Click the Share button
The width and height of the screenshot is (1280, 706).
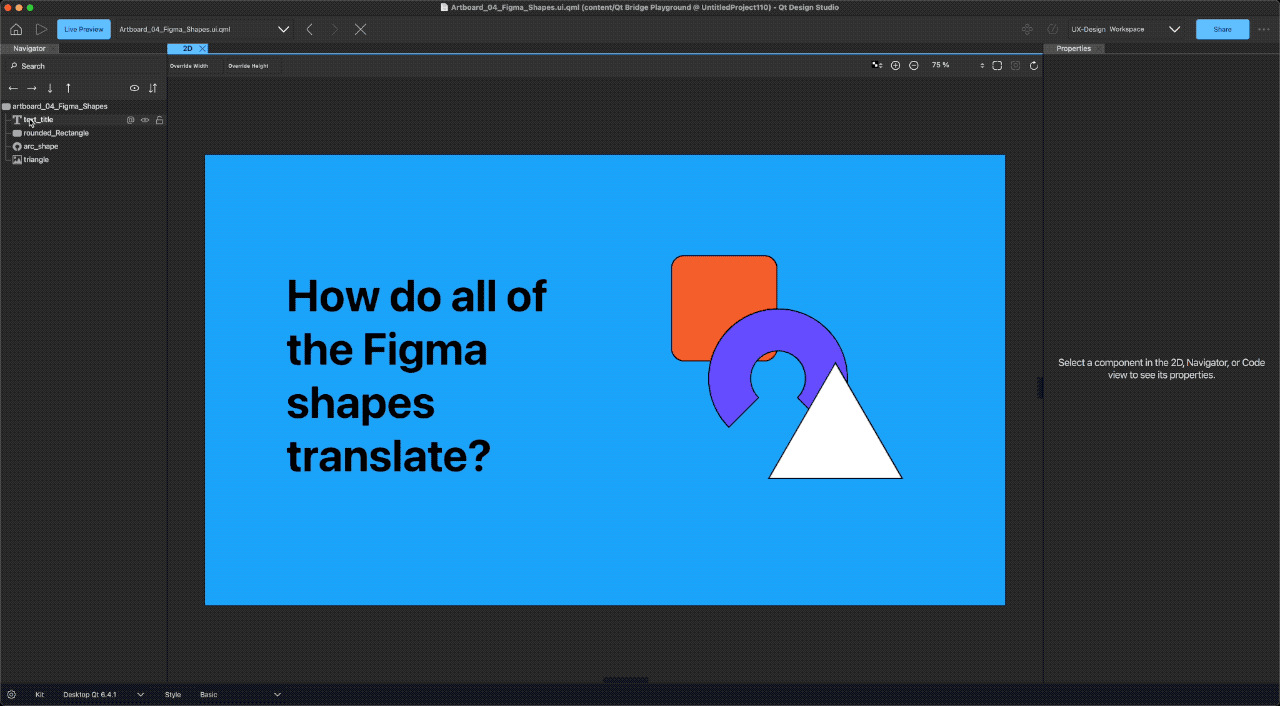click(x=1222, y=29)
